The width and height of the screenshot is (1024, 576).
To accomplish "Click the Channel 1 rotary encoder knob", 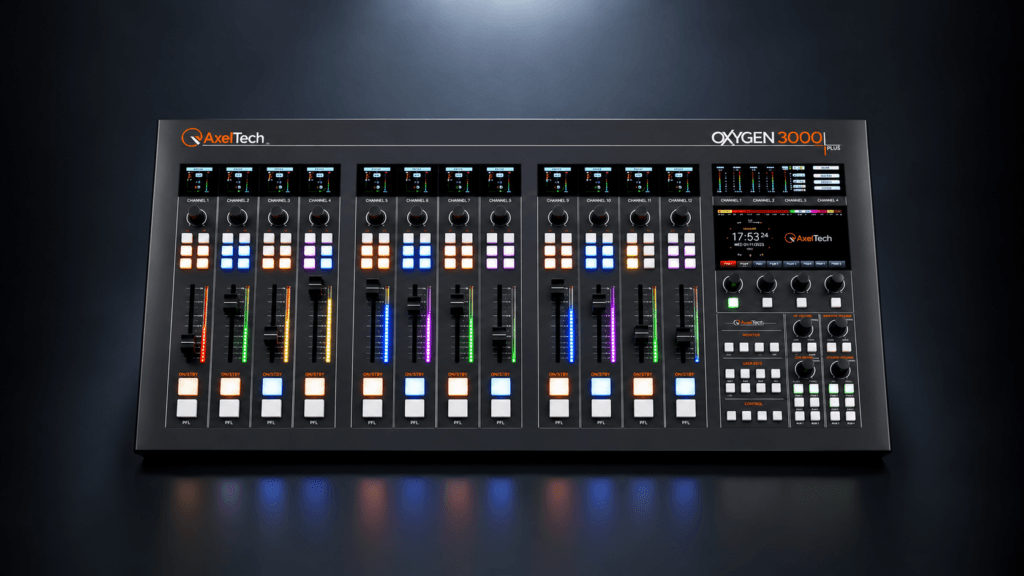I will [x=196, y=217].
